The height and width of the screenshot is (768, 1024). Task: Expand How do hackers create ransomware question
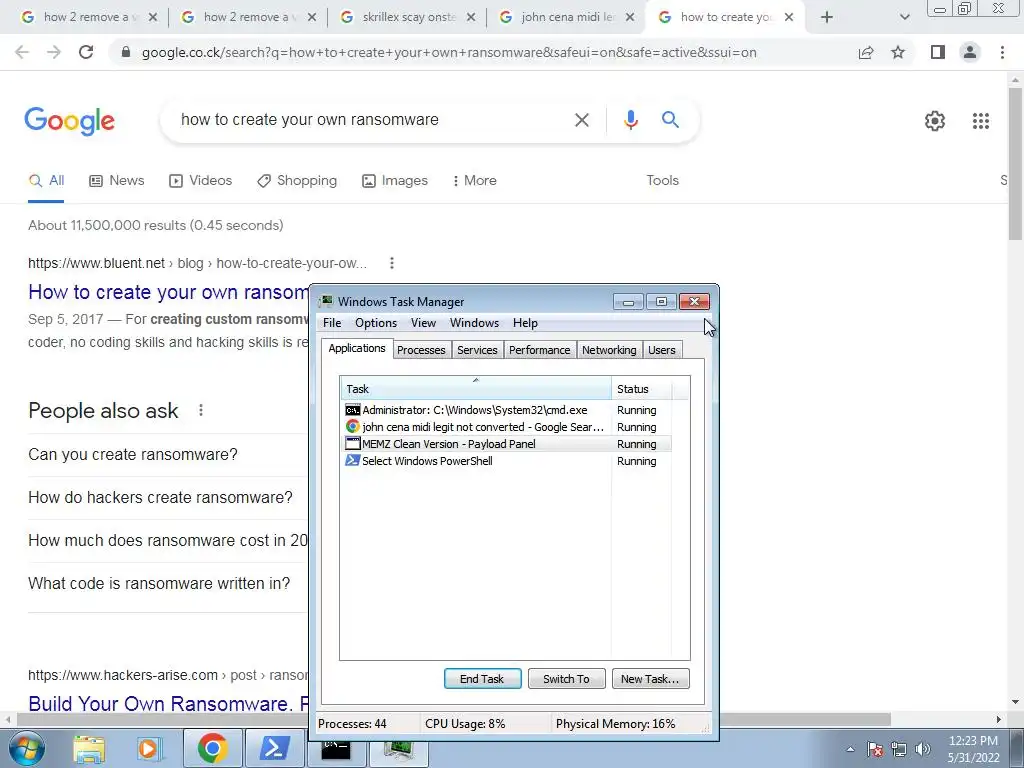[167, 498]
